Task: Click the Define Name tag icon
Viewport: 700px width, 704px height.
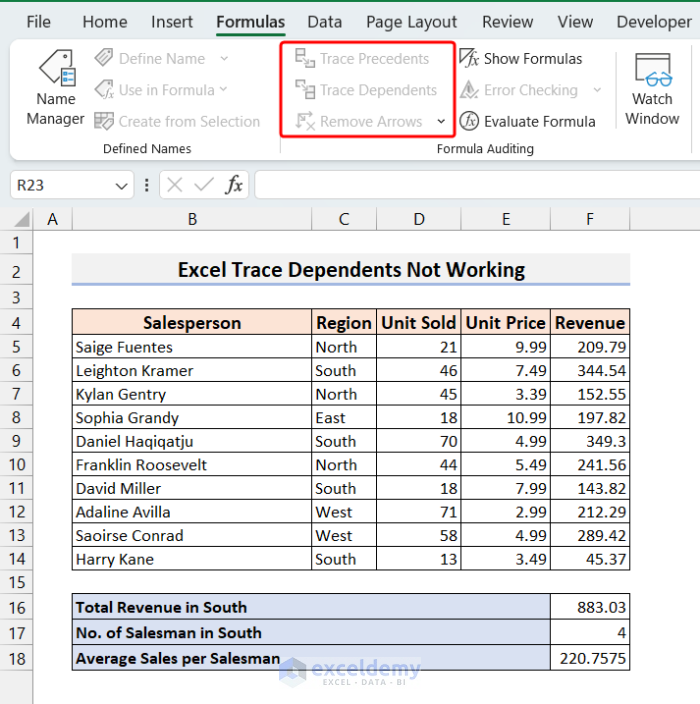Action: click(104, 58)
